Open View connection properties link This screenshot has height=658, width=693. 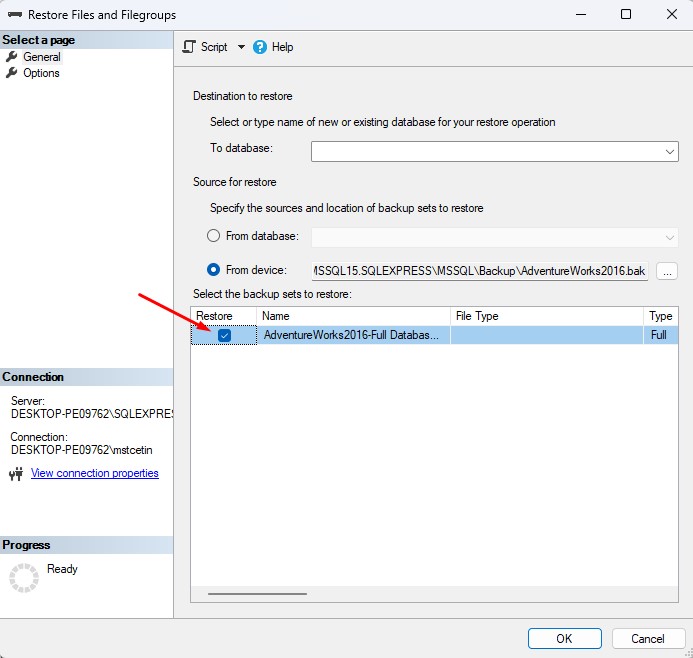pos(95,473)
